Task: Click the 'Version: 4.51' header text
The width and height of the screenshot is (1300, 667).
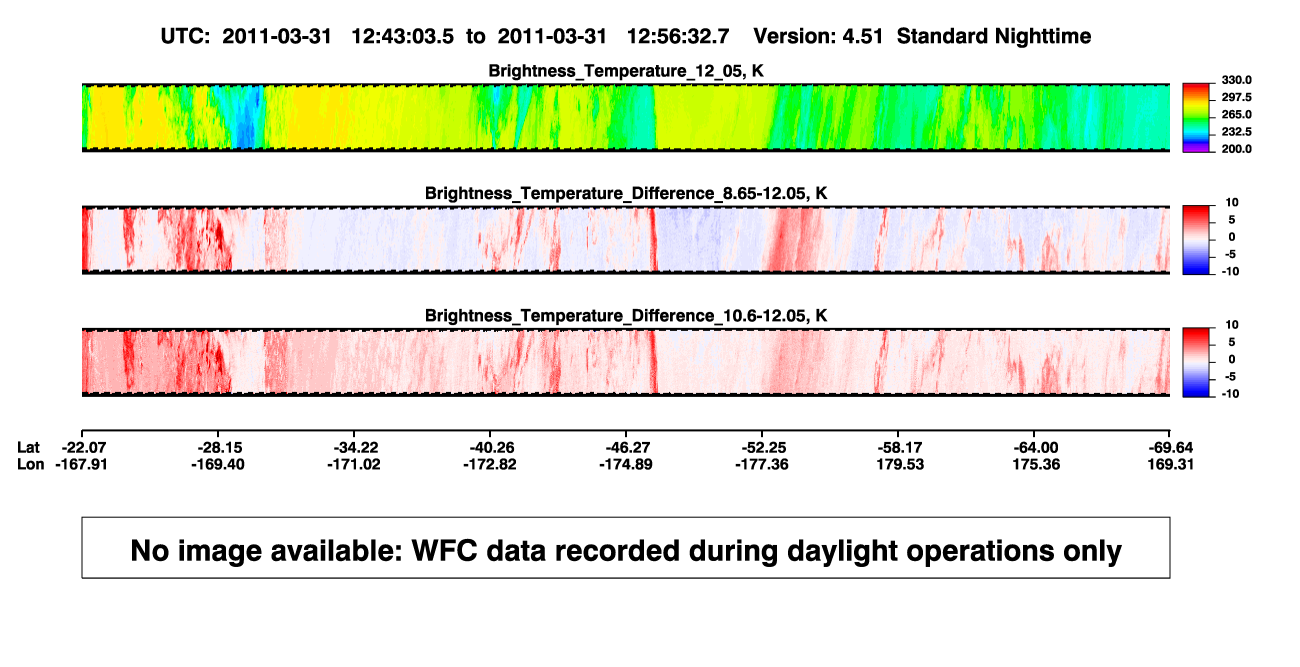Action: [820, 36]
